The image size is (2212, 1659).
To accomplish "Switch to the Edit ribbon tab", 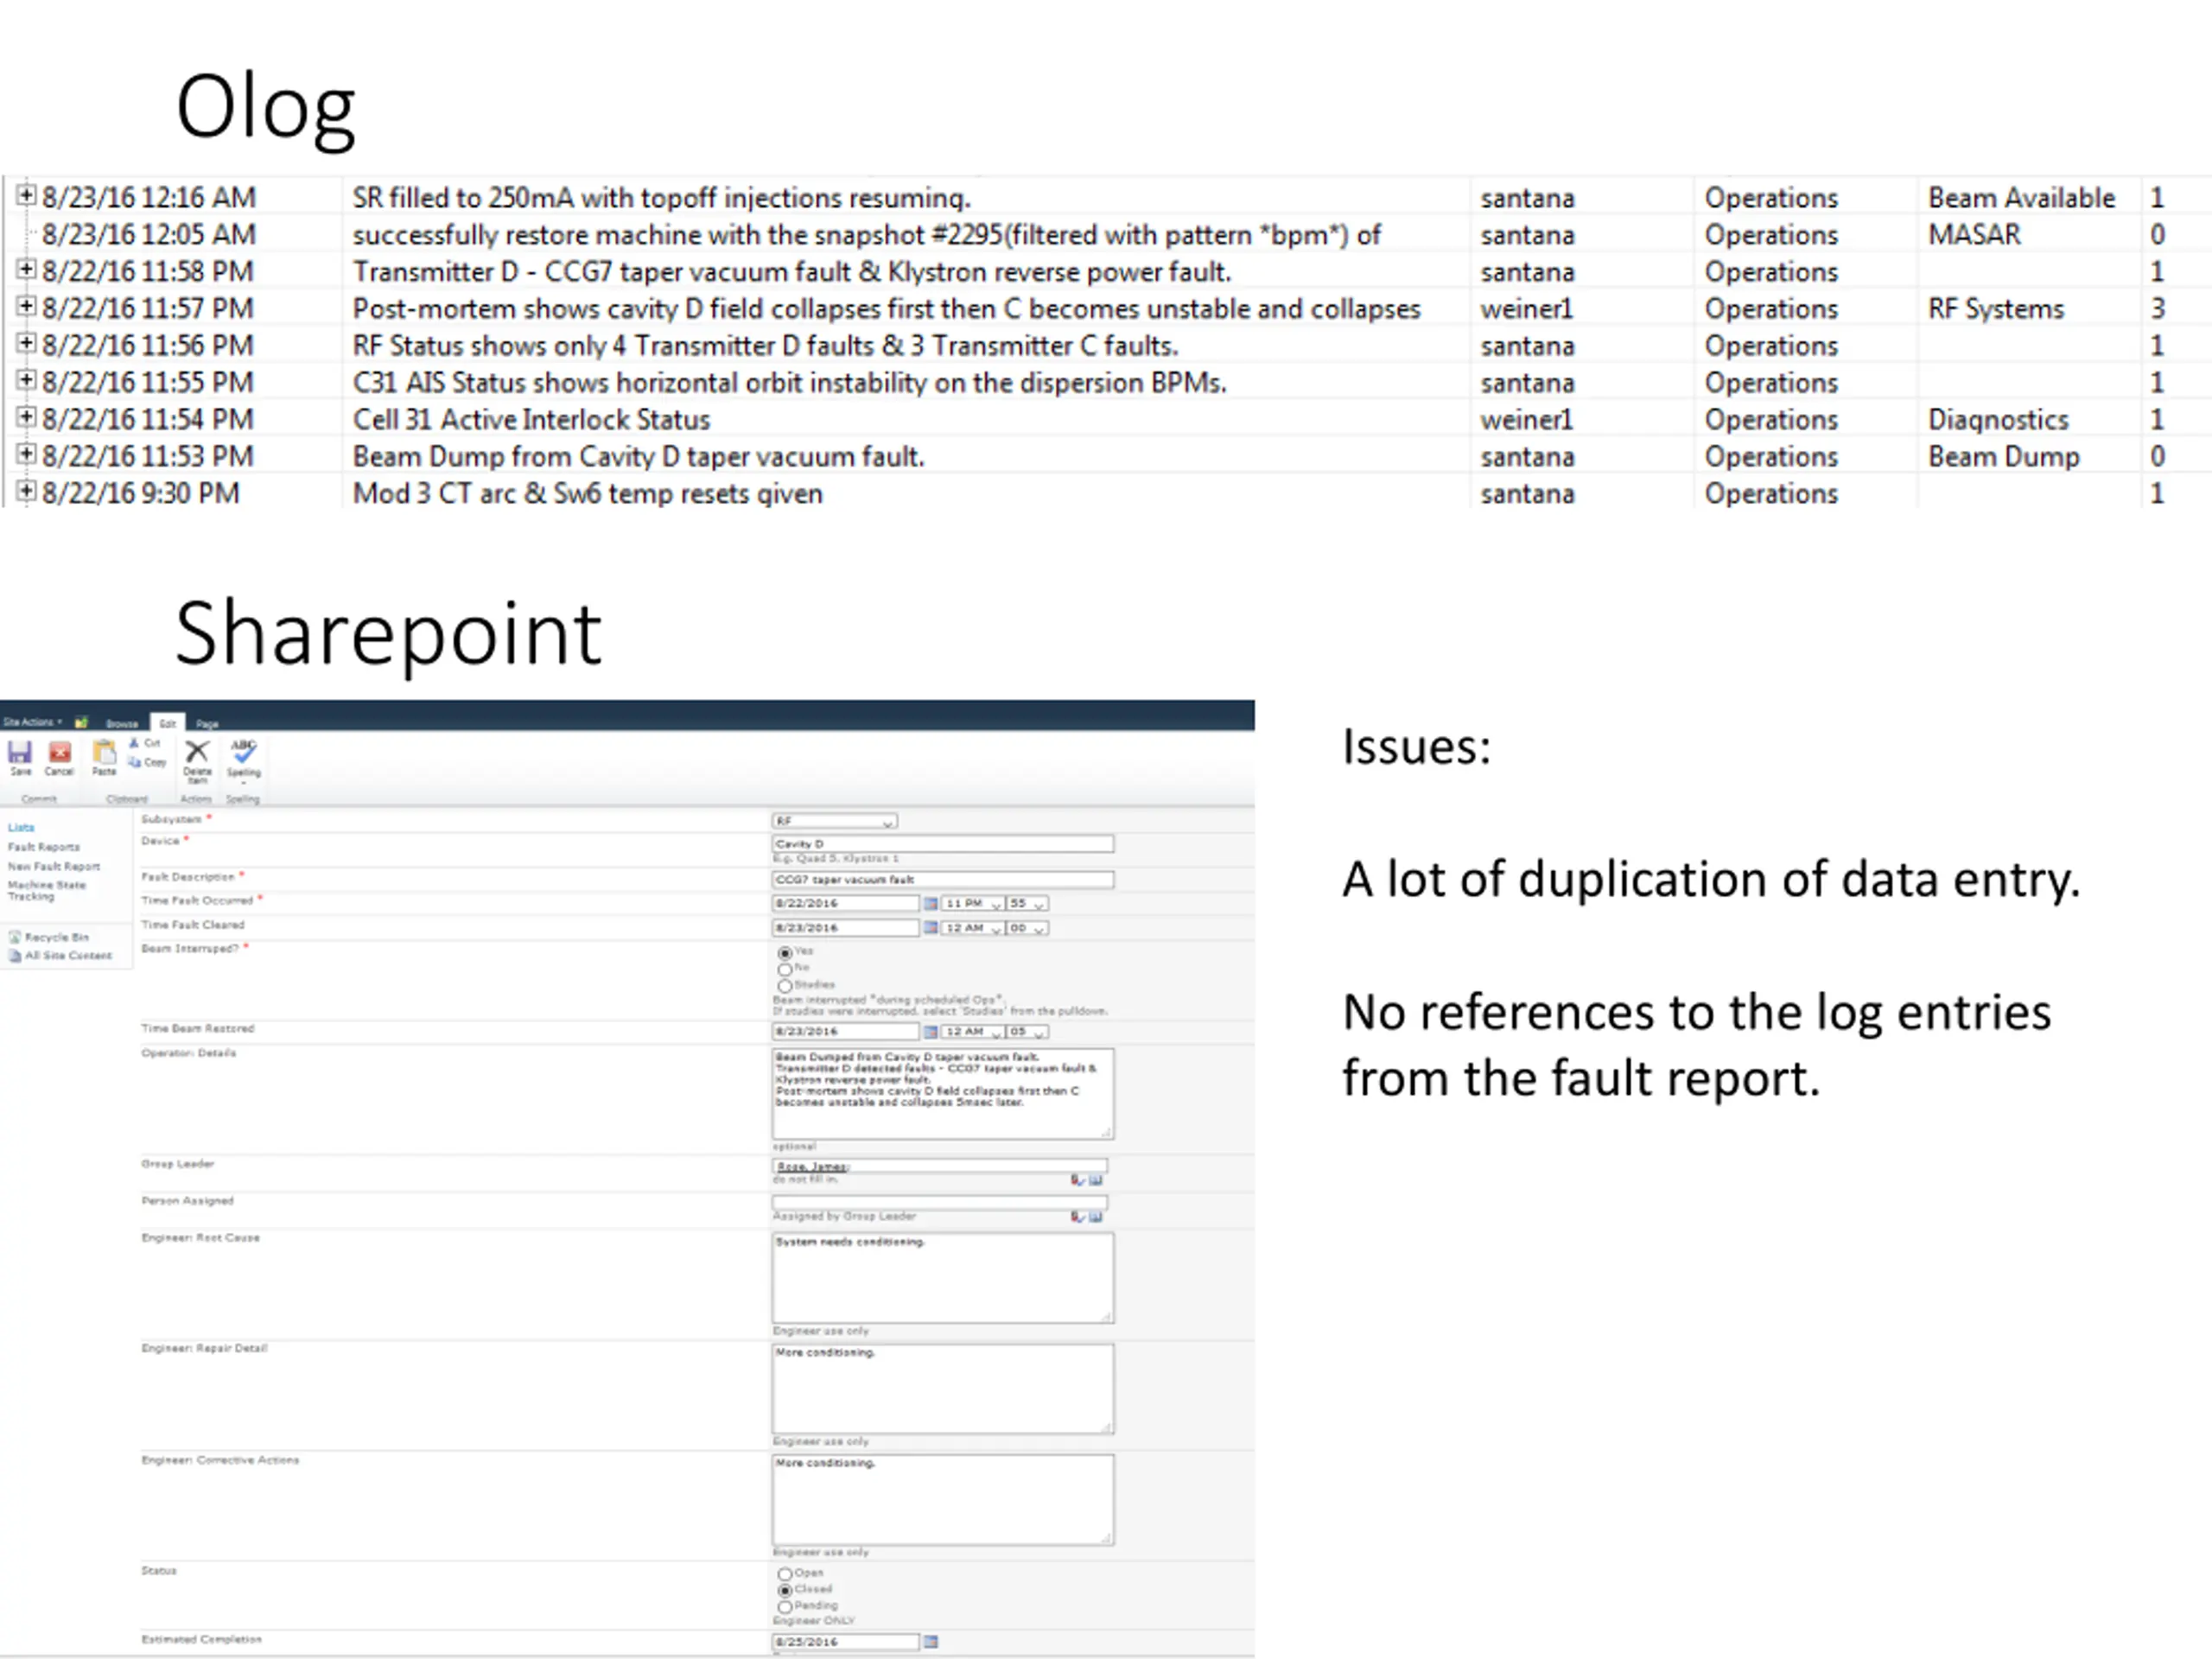I will 168,723.
